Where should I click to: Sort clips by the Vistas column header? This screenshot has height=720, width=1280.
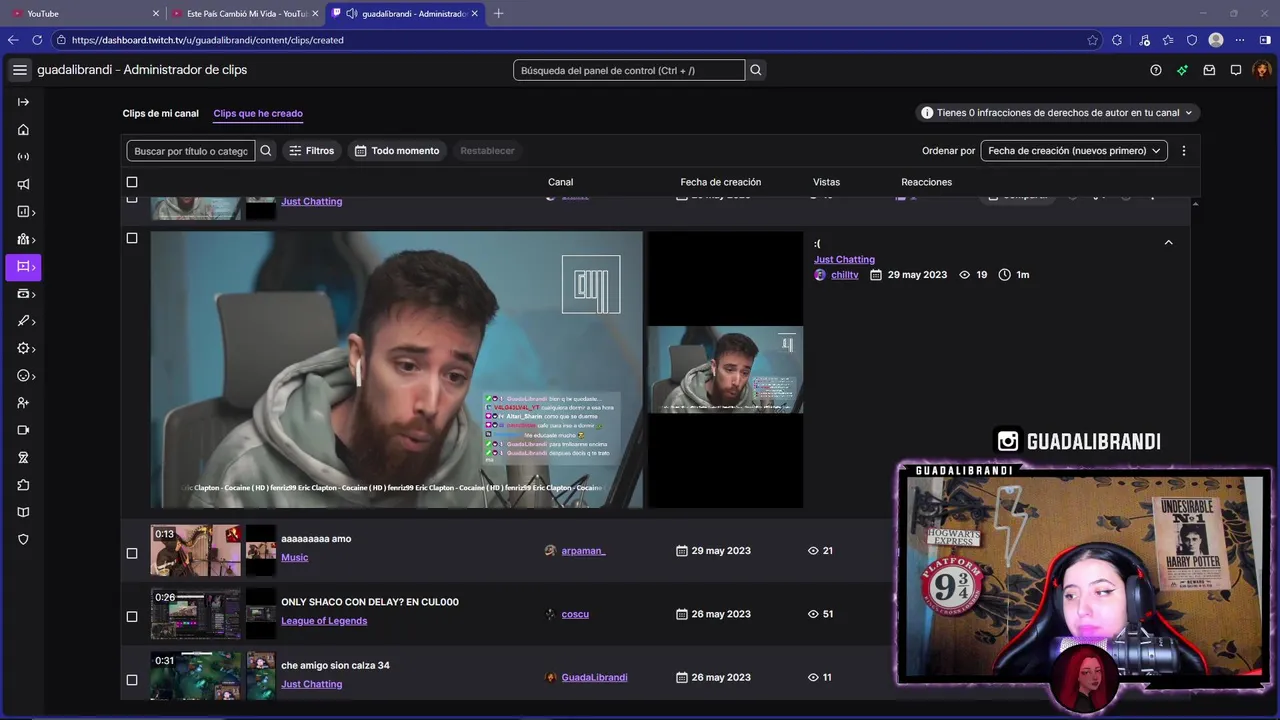click(826, 182)
